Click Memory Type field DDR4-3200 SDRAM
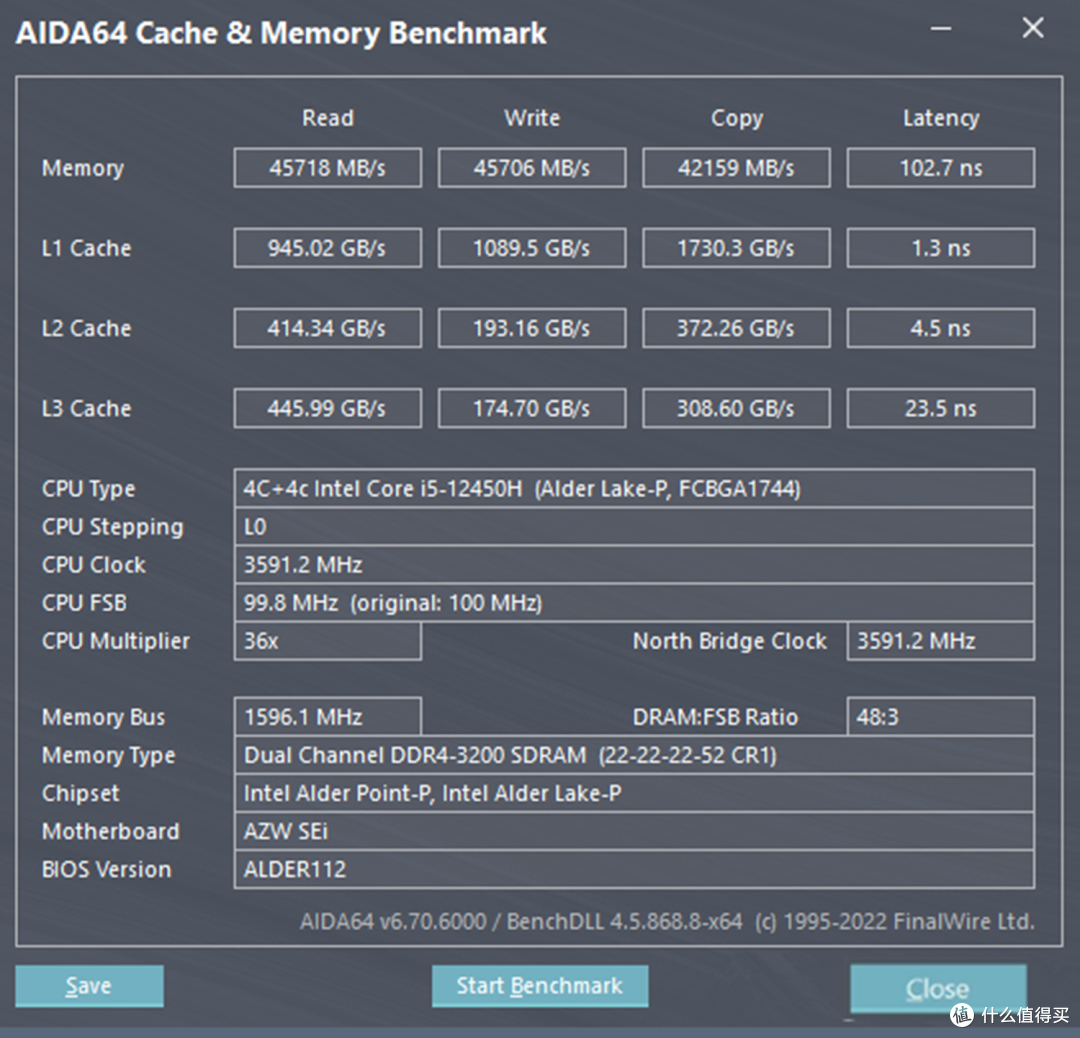1080x1038 pixels. point(634,755)
